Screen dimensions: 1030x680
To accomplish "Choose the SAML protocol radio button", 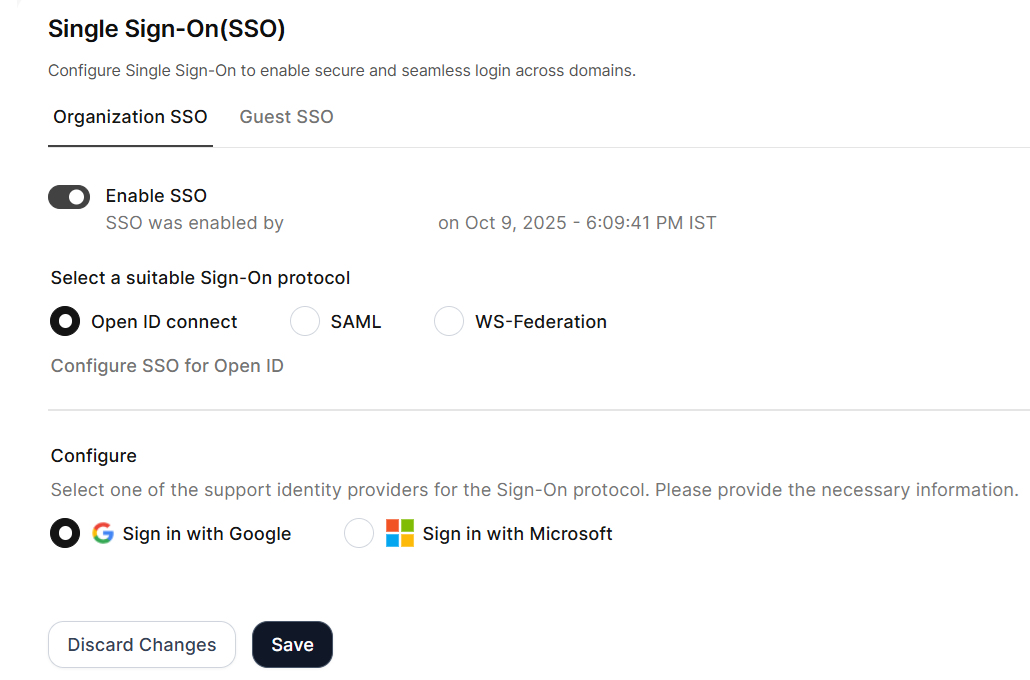I will (x=305, y=321).
